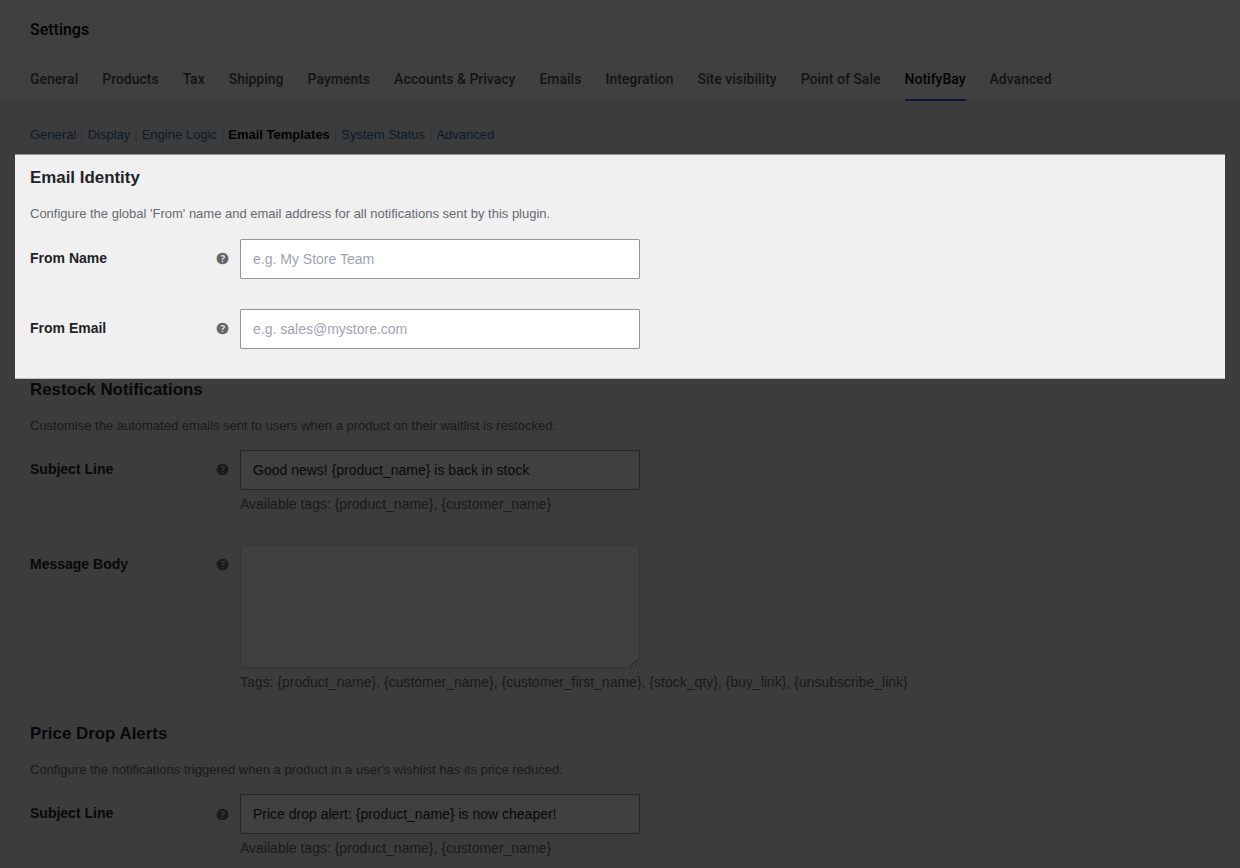Open the Site visibility tab
The width and height of the screenshot is (1240, 868).
pos(737,79)
